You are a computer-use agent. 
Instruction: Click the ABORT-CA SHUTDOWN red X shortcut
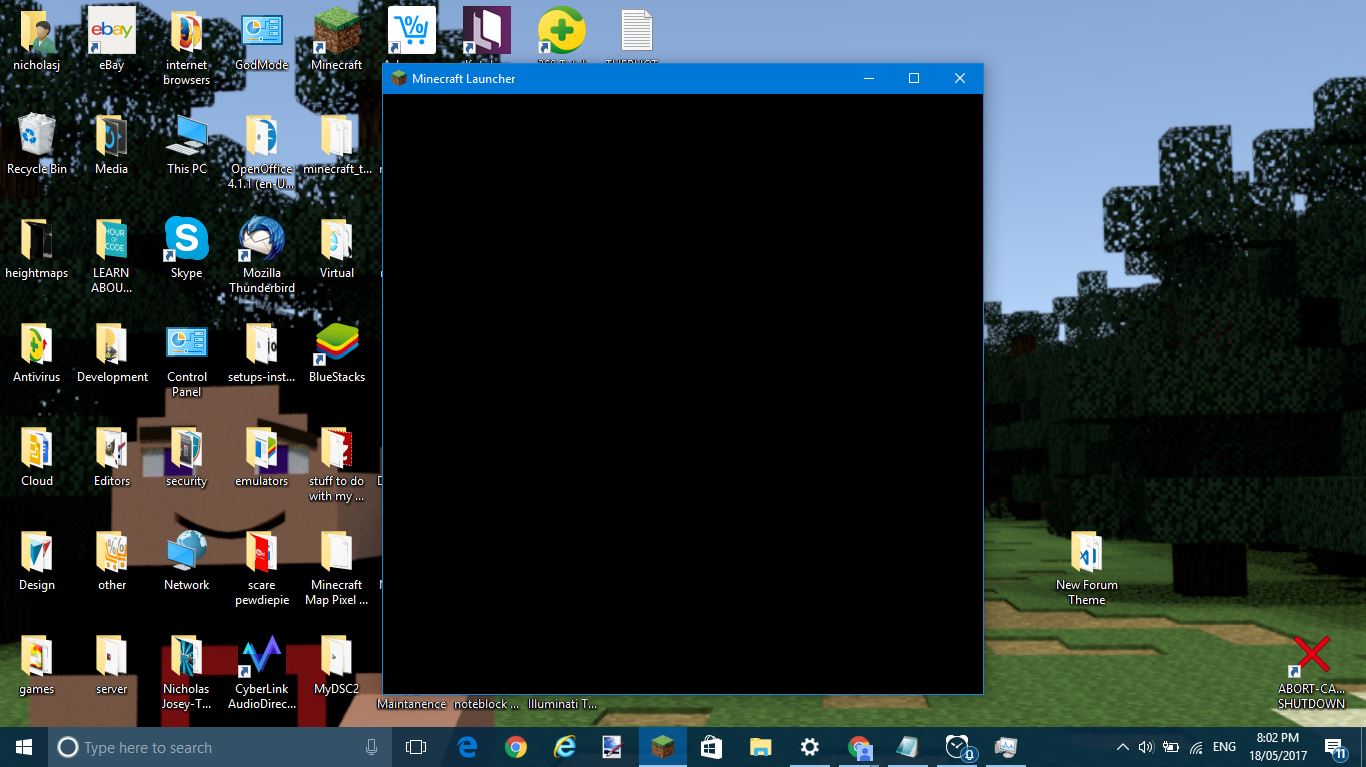point(1311,657)
